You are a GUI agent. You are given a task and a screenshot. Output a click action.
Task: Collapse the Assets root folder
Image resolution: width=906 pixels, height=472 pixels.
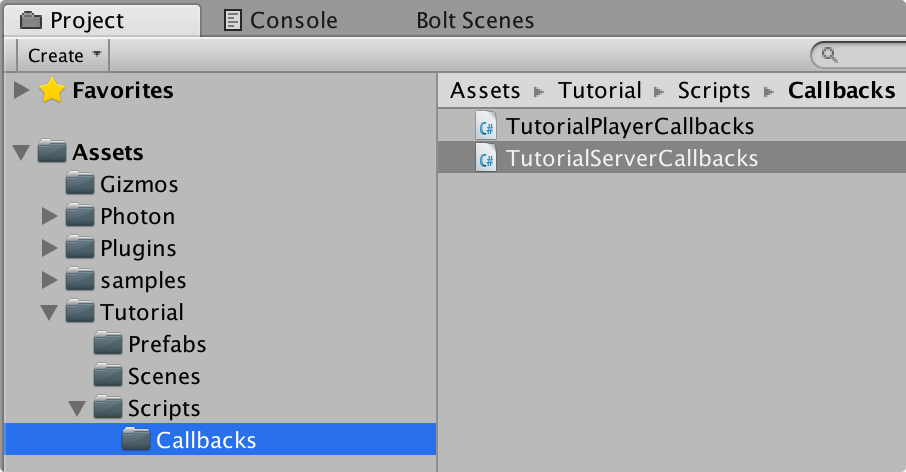coord(21,153)
